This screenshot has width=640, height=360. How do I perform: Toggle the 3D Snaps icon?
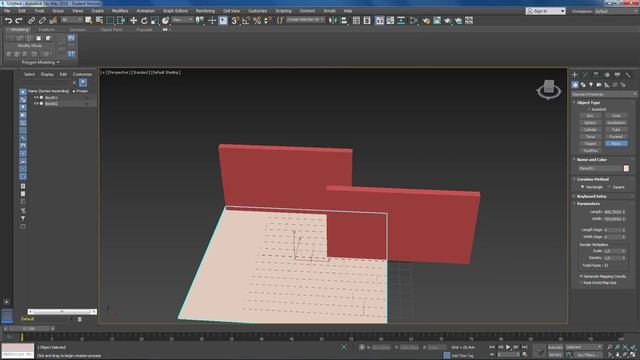coord(235,20)
